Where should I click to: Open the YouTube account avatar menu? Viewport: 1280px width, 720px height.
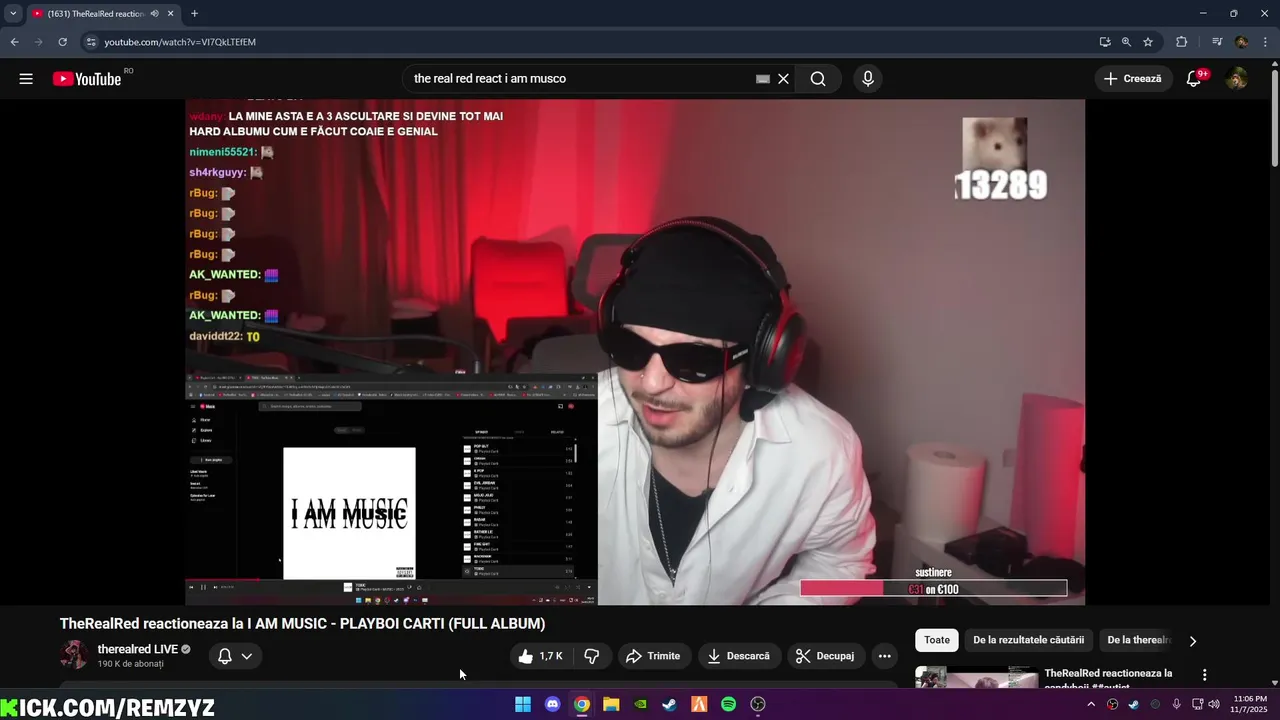(x=1237, y=79)
